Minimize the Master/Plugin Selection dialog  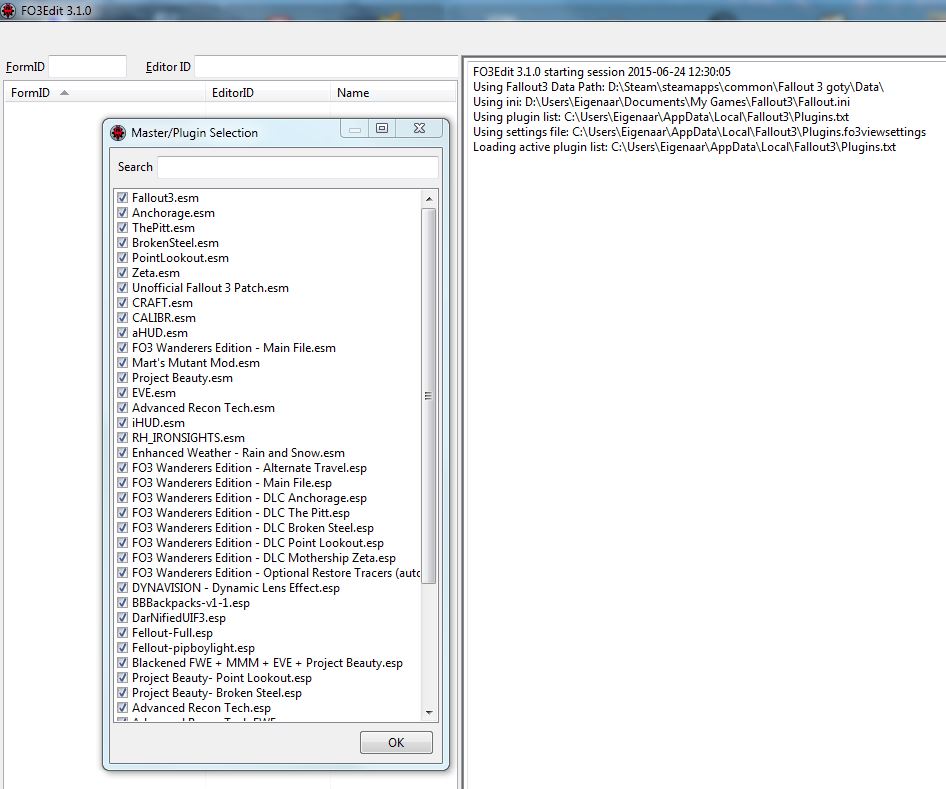coord(355,128)
